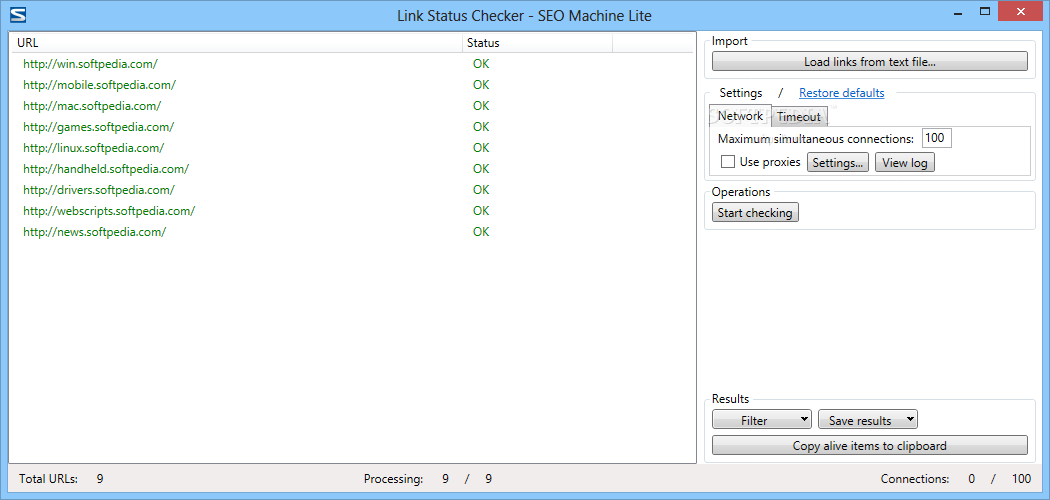Switch to the Network tab
The height and width of the screenshot is (500, 1050).
click(x=740, y=116)
